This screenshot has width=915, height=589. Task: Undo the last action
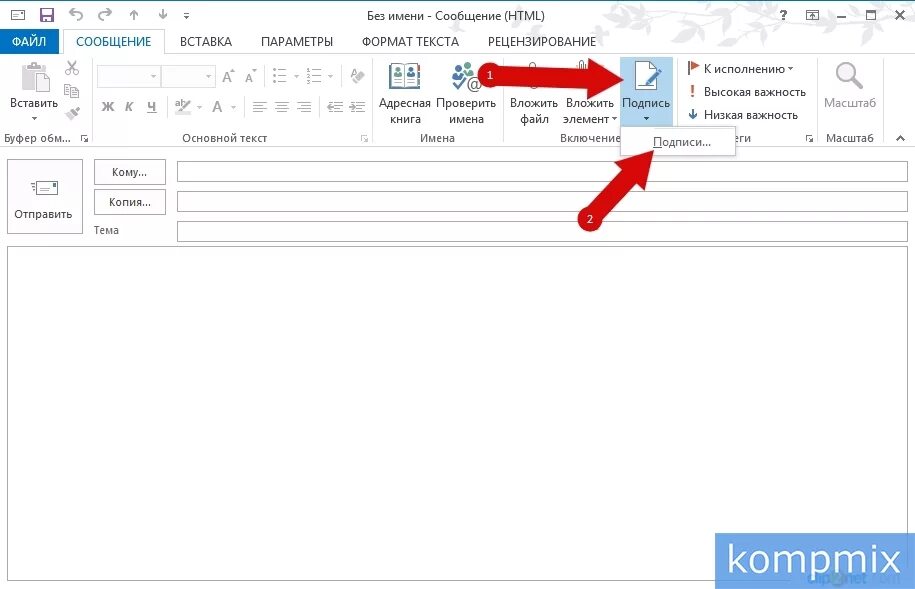76,15
